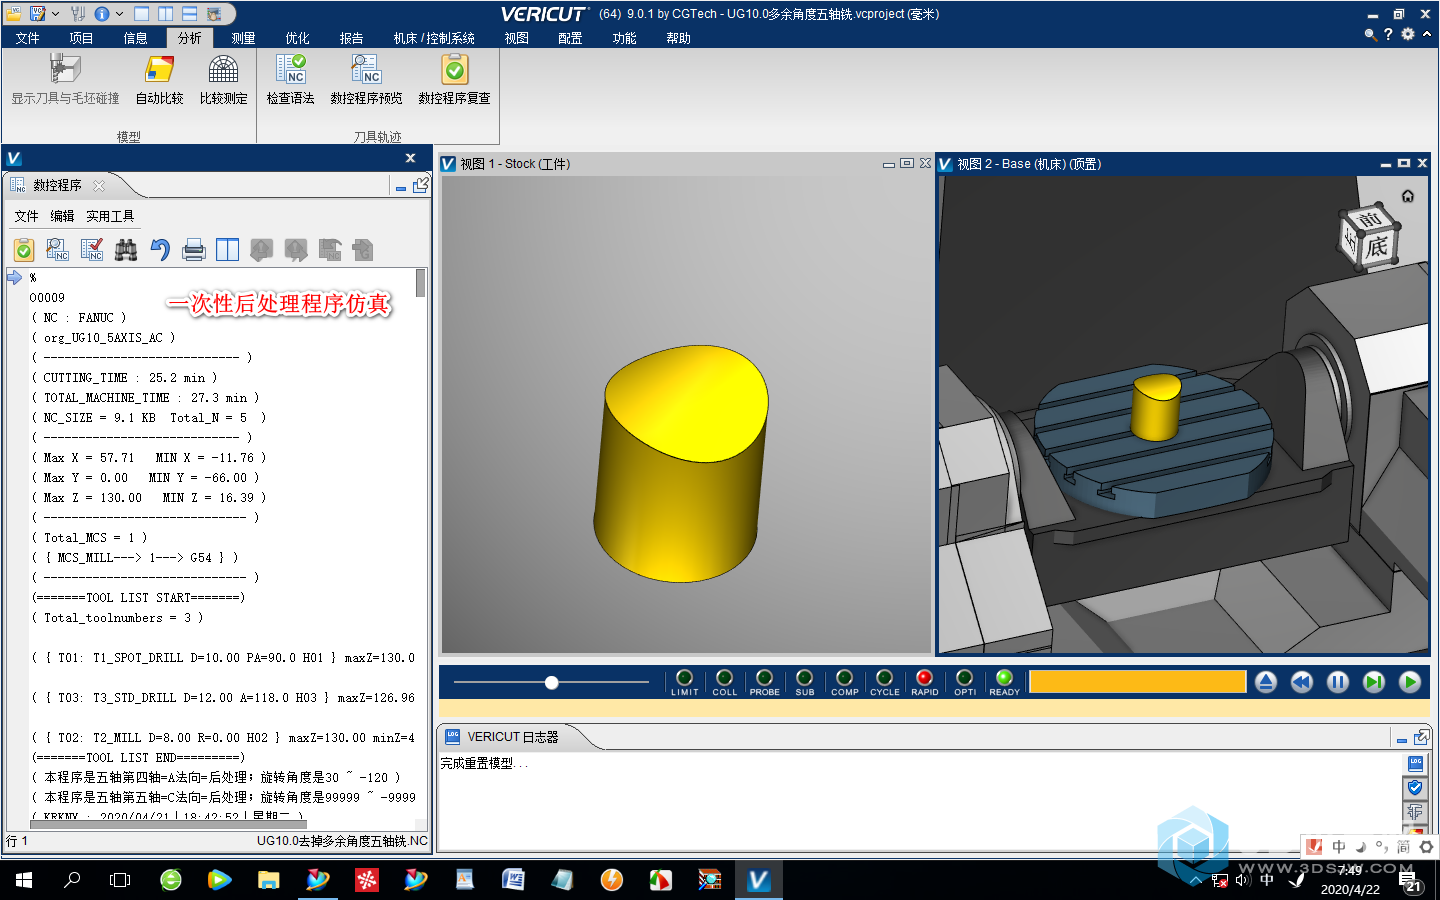Open the 配置 ribbon tab
The image size is (1440, 900).
pos(570,38)
